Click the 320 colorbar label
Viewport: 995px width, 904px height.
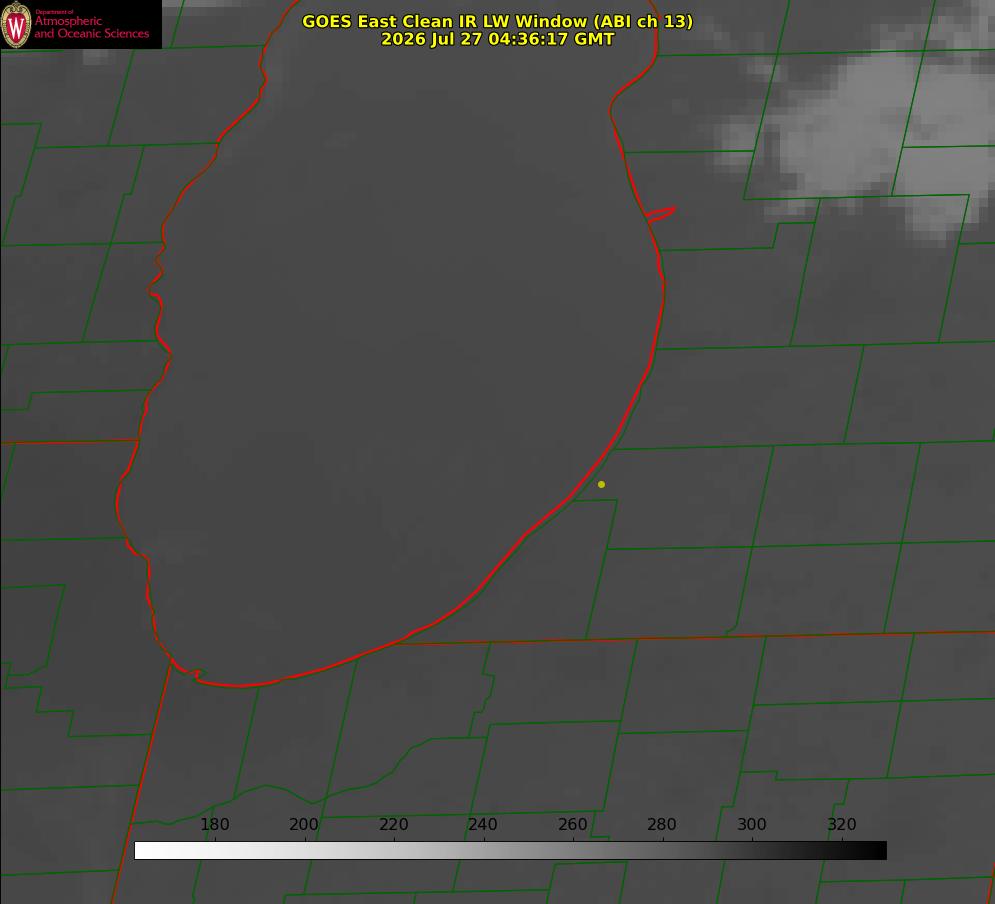842,824
